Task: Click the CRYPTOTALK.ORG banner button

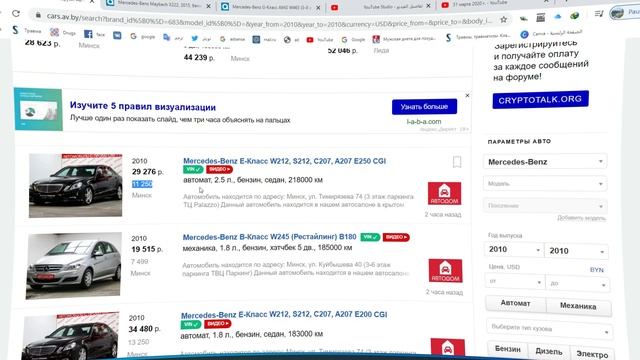Action: click(540, 99)
